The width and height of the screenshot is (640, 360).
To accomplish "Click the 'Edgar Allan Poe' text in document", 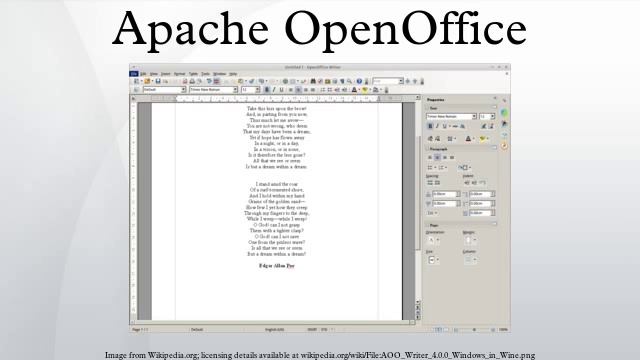I will point(277,266).
